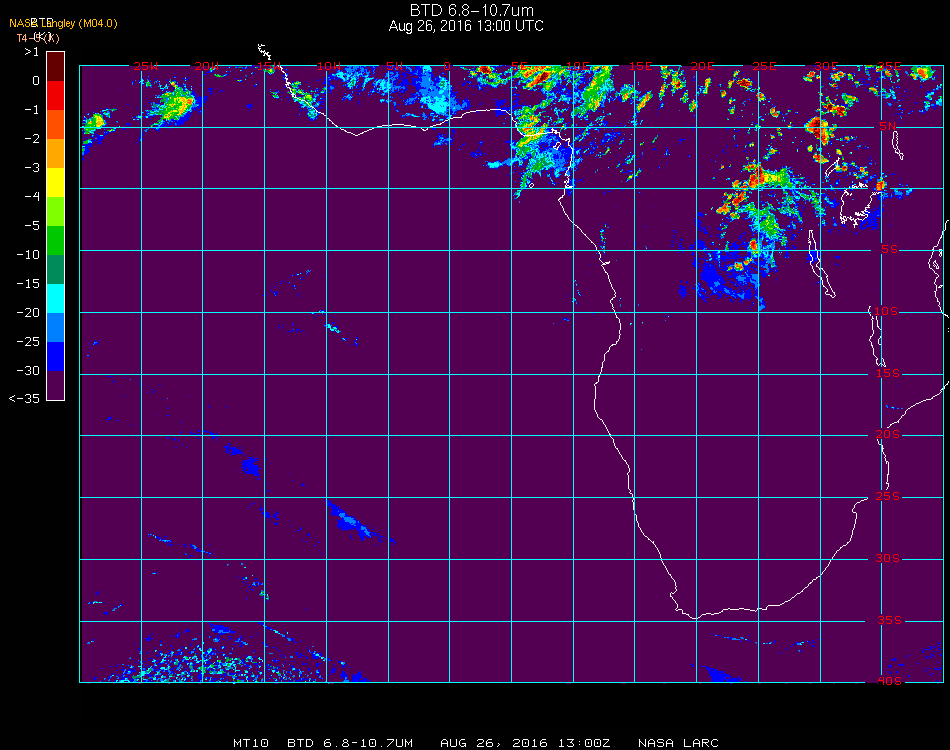Image resolution: width=950 pixels, height=750 pixels.
Task: Click the '25S' latitude label
Action: click(x=888, y=496)
